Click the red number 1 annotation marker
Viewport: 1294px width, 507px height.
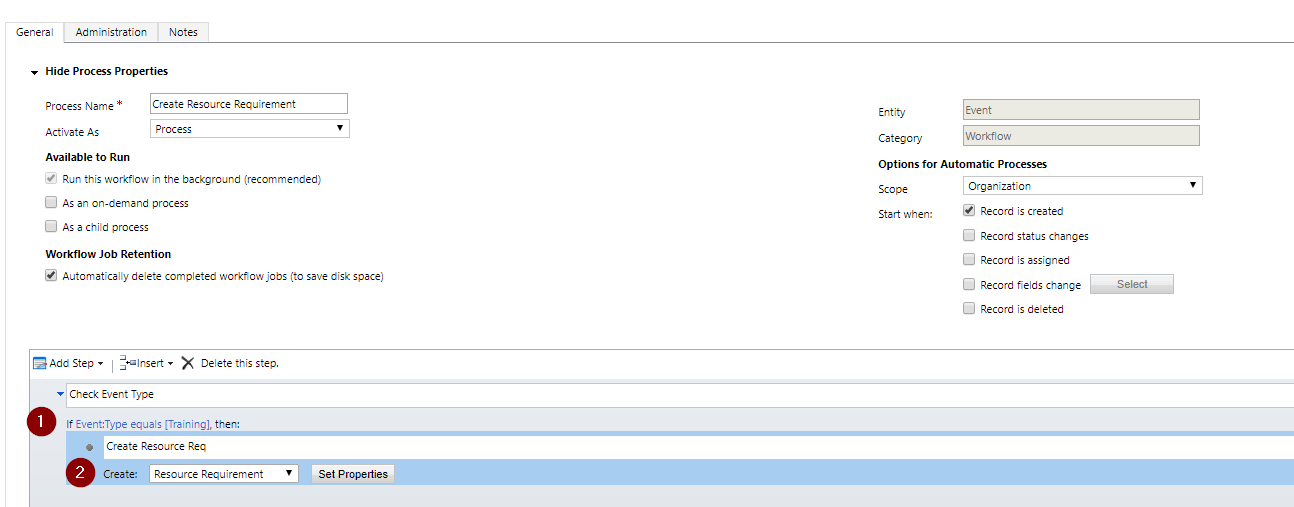pyautogui.click(x=40, y=423)
